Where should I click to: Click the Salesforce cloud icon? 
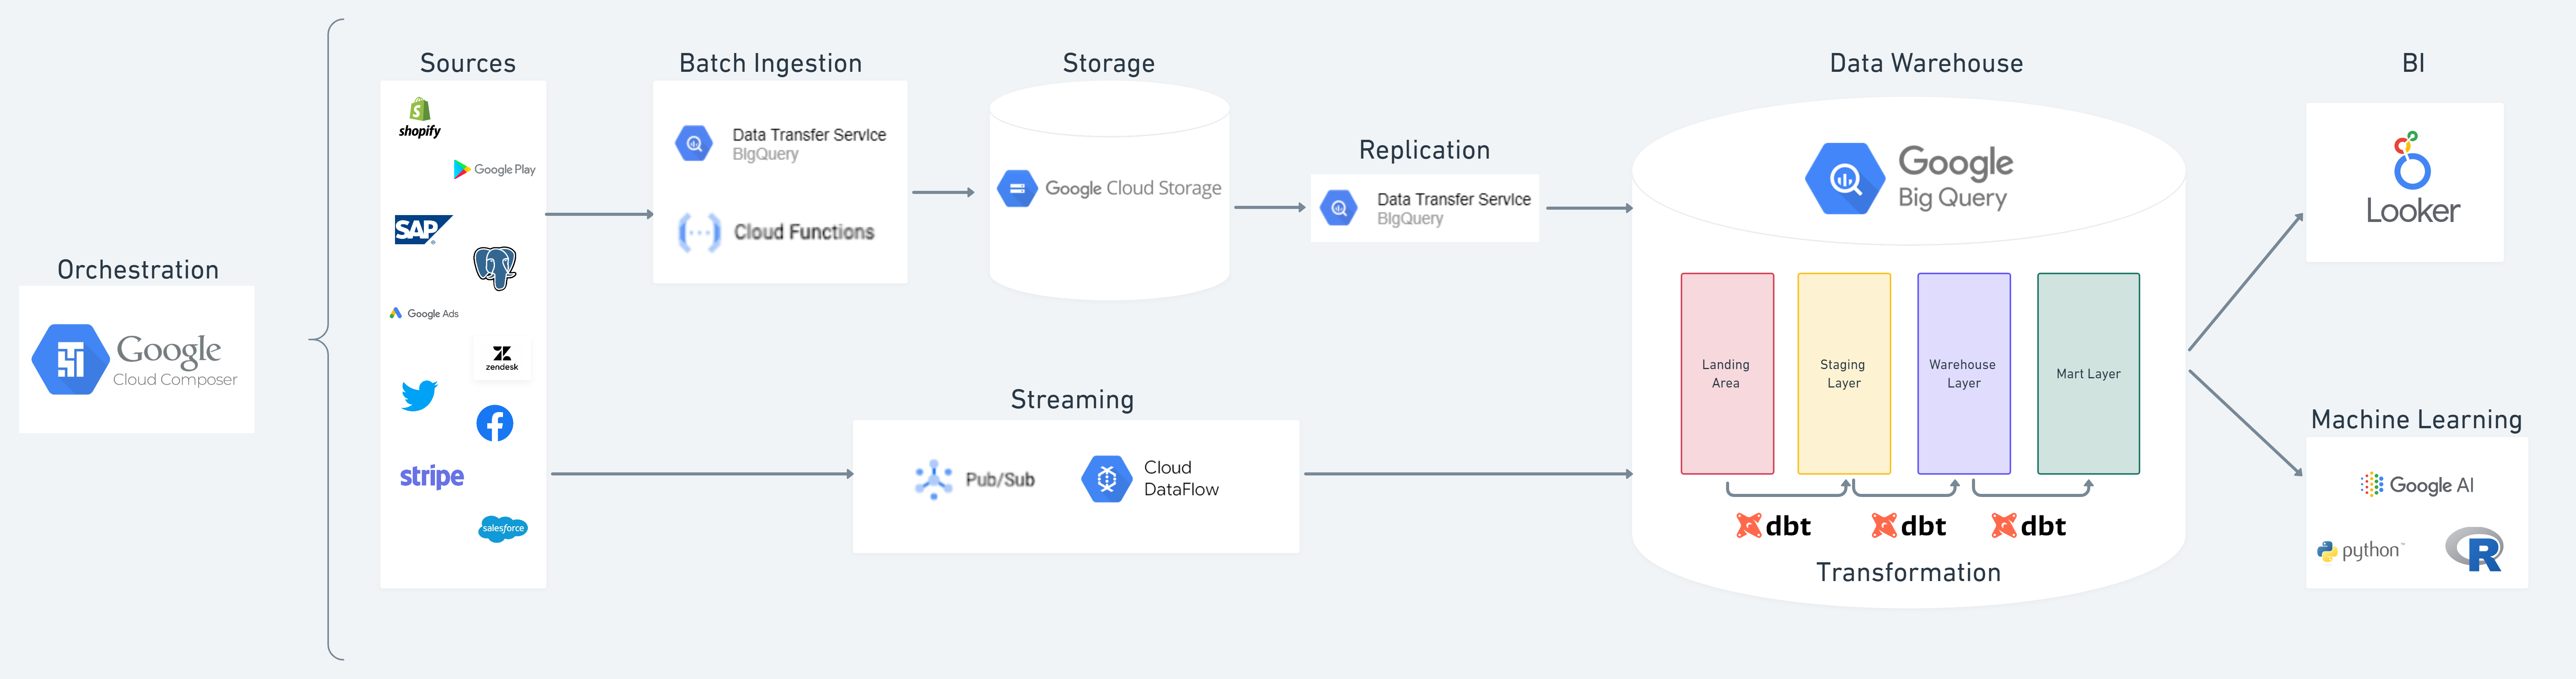coord(503,528)
